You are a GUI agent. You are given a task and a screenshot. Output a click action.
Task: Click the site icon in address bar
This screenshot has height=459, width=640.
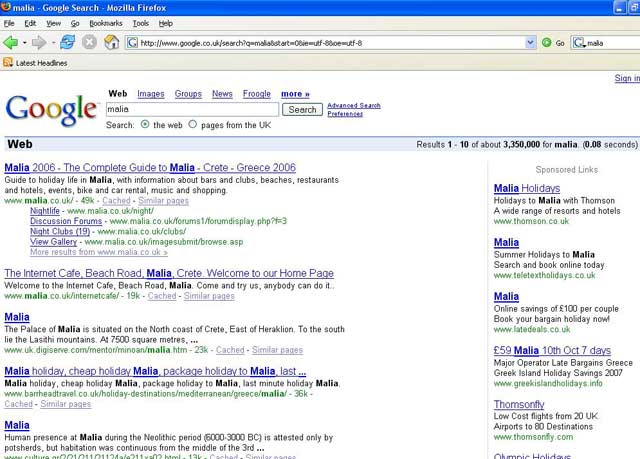[132, 42]
